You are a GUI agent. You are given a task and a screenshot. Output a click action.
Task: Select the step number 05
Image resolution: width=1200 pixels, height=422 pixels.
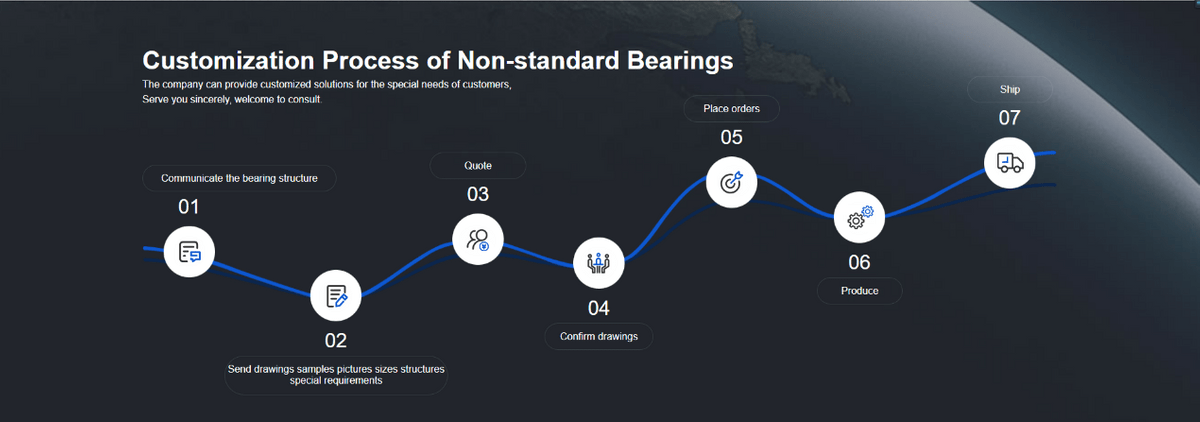coord(732,137)
